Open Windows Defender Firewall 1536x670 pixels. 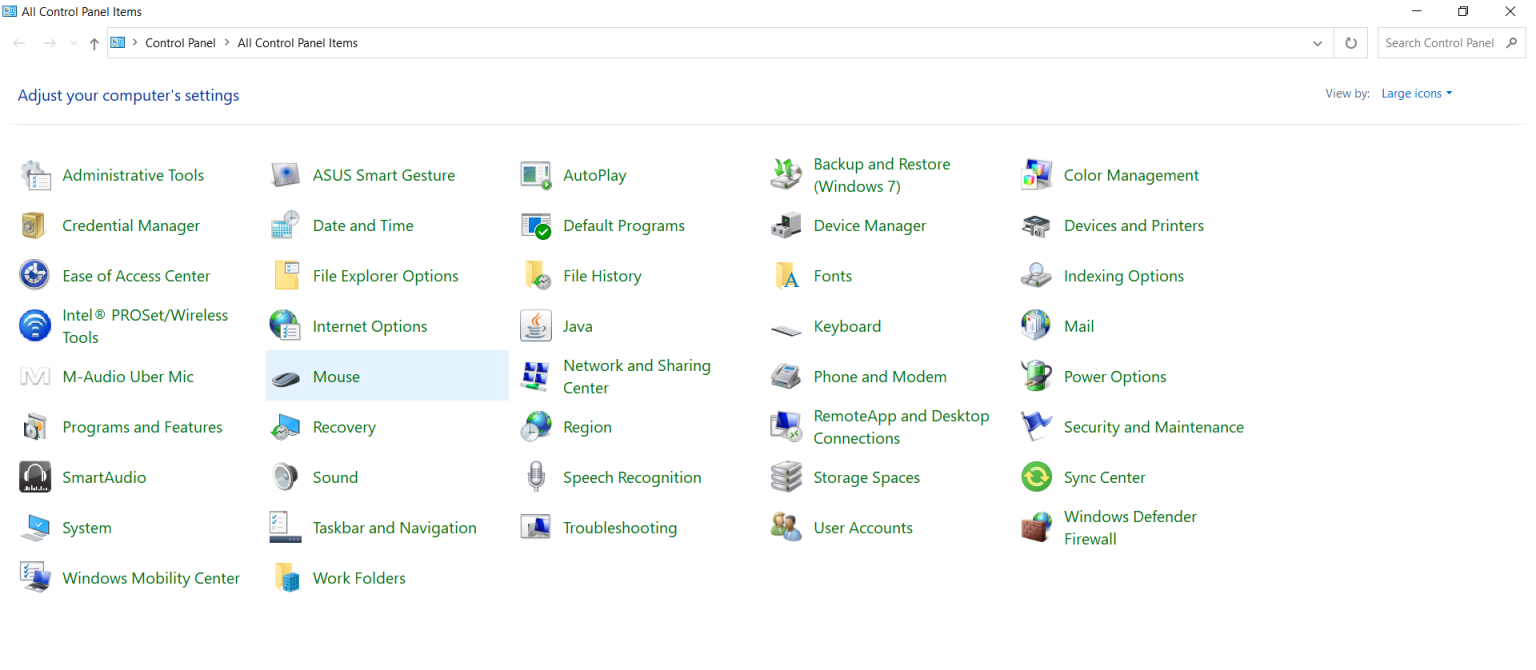[1130, 527]
